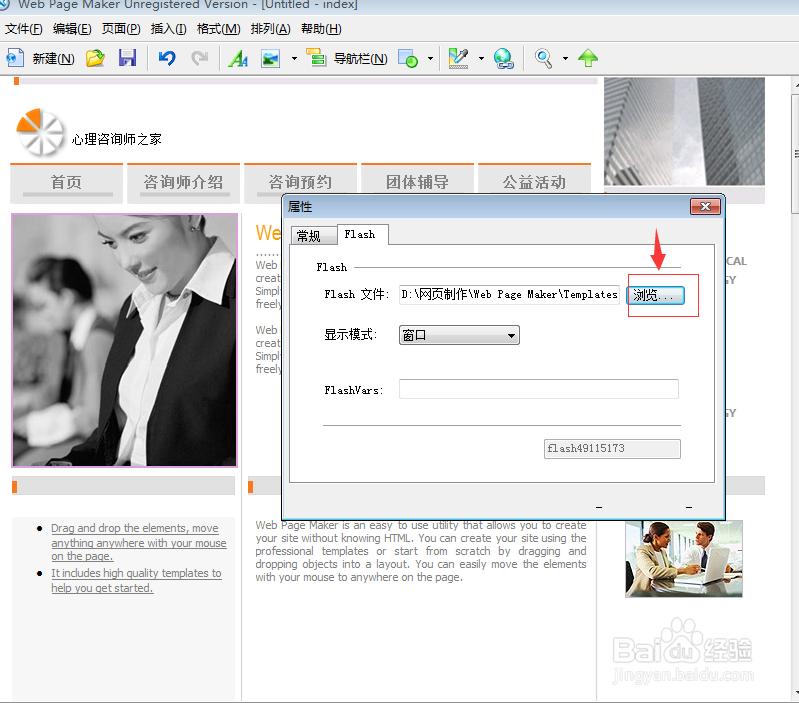Open the 插入(I) menu

point(169,29)
